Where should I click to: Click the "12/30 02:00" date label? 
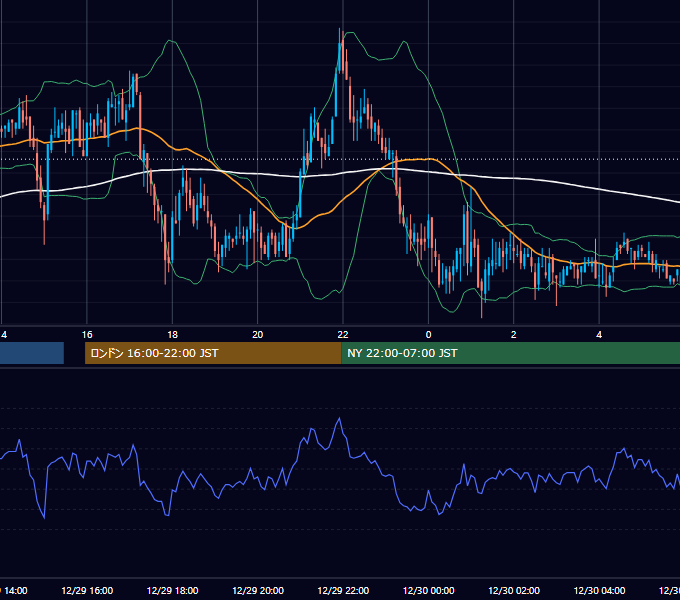tap(514, 591)
